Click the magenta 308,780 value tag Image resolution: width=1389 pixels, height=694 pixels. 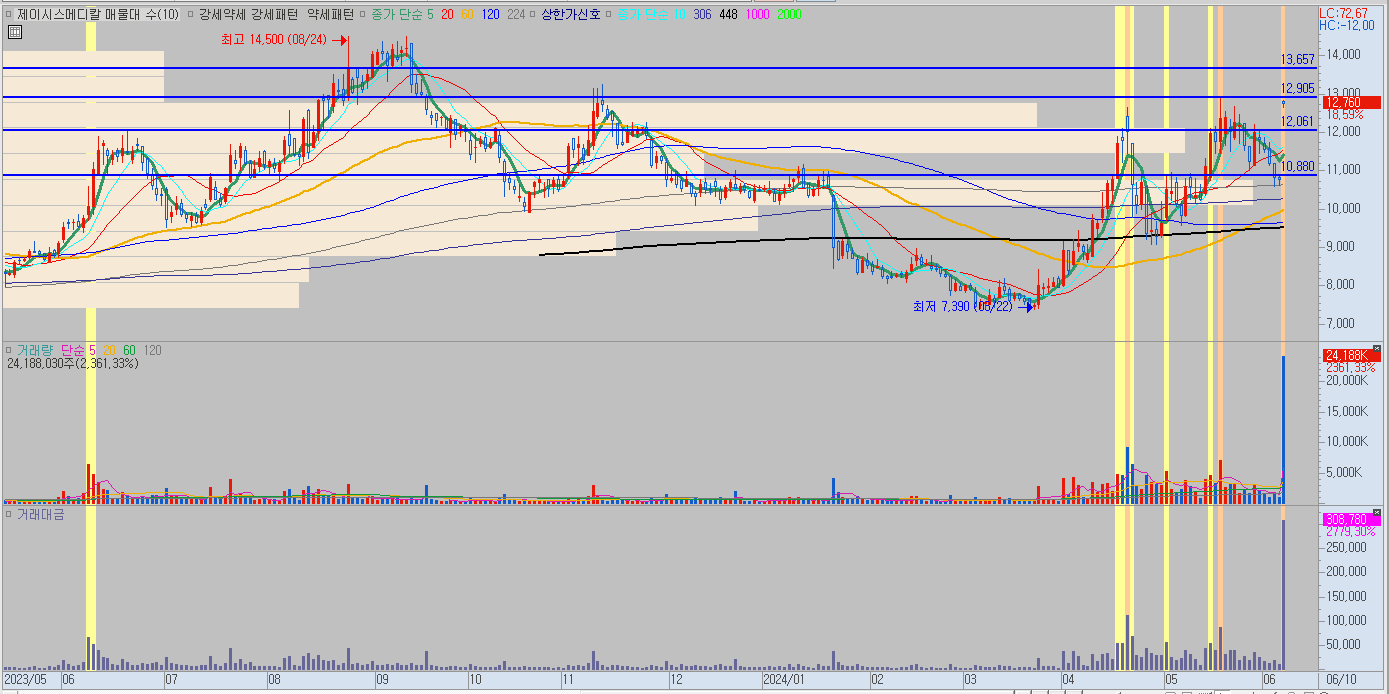click(x=1351, y=519)
